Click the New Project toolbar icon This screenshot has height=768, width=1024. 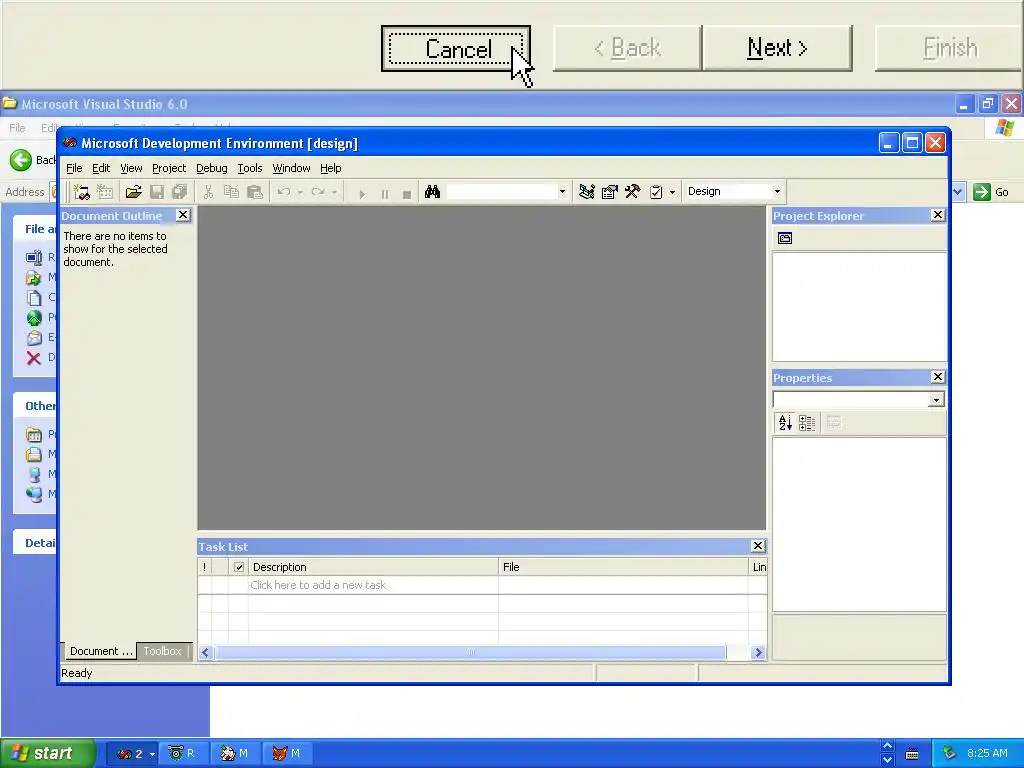82,192
